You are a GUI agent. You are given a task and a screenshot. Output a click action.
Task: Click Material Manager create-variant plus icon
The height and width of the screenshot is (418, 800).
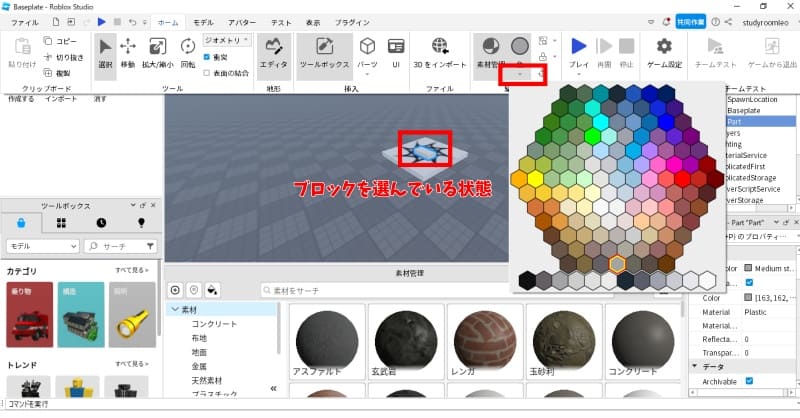click(175, 290)
